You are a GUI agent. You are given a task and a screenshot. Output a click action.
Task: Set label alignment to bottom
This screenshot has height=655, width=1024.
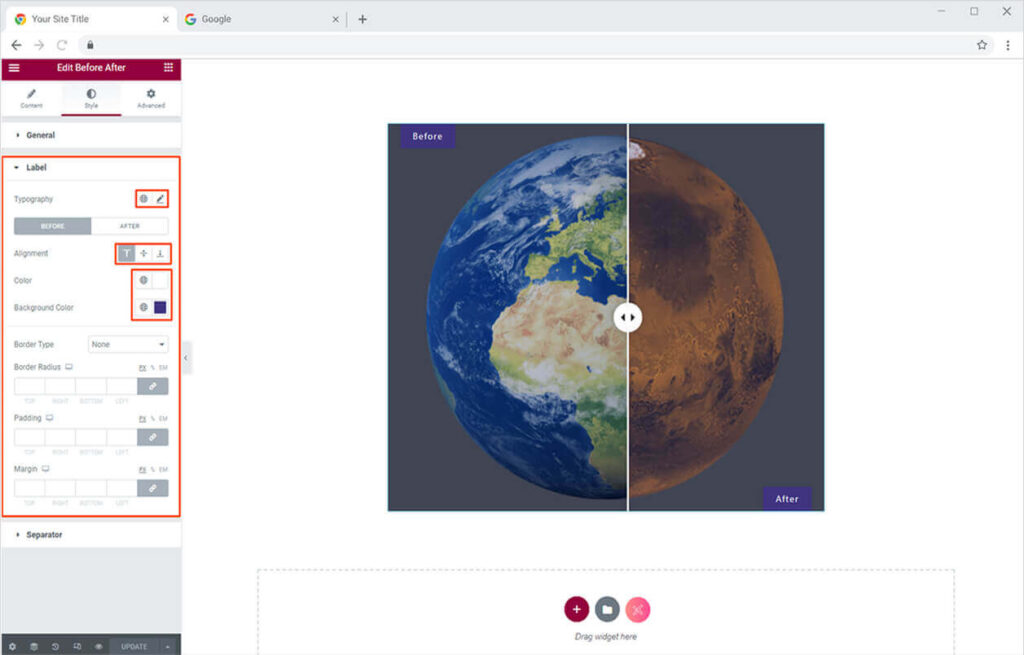click(160, 254)
